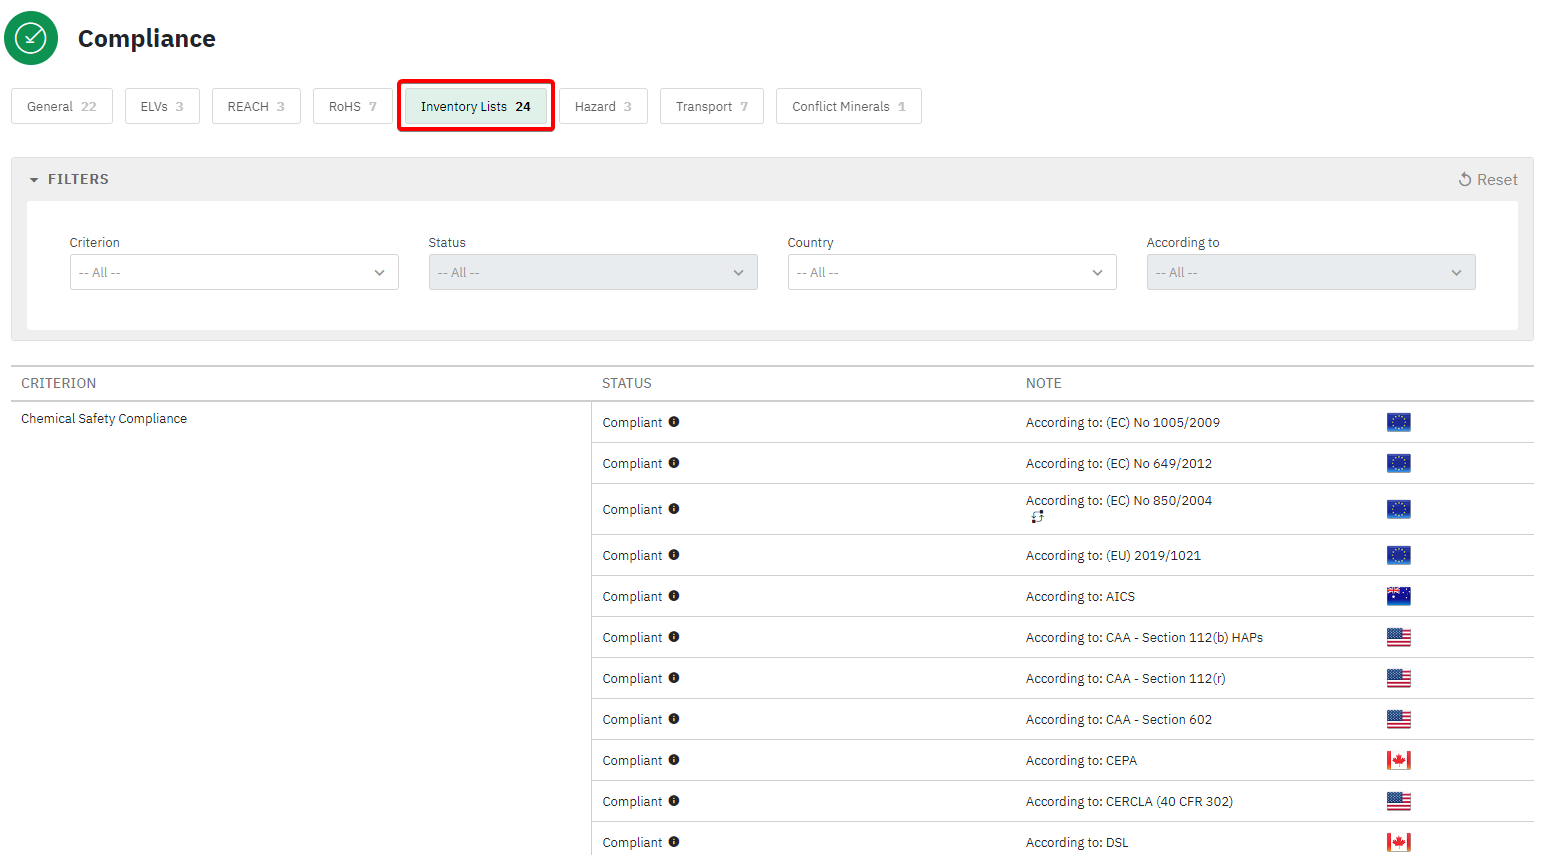
Task: Click the Canadian flag on CEPA row
Action: [x=1398, y=760]
